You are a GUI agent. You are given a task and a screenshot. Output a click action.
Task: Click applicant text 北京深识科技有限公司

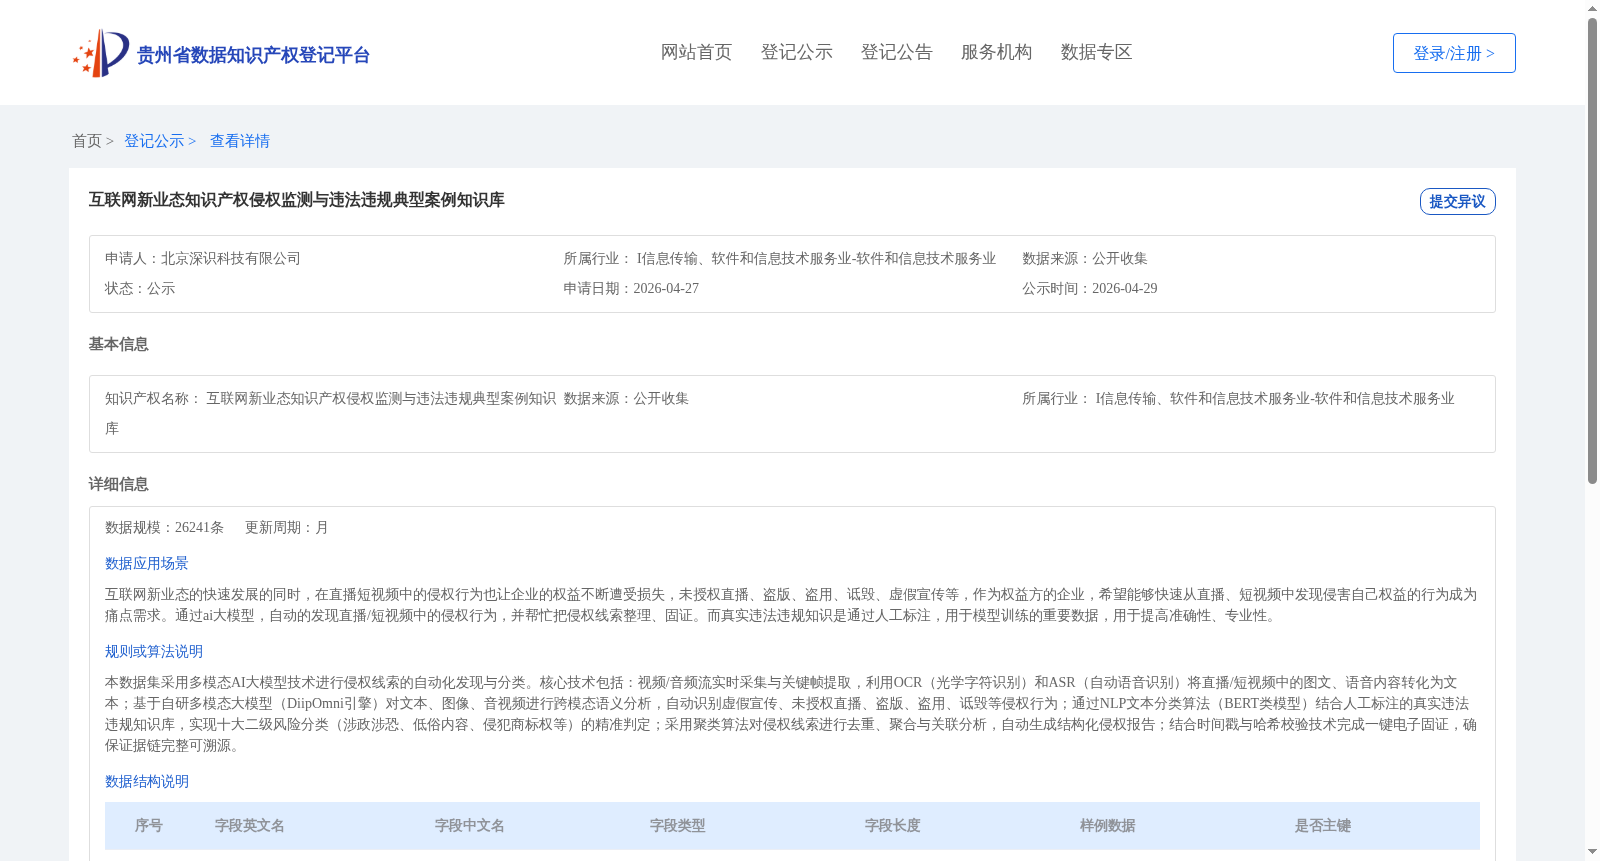(231, 258)
